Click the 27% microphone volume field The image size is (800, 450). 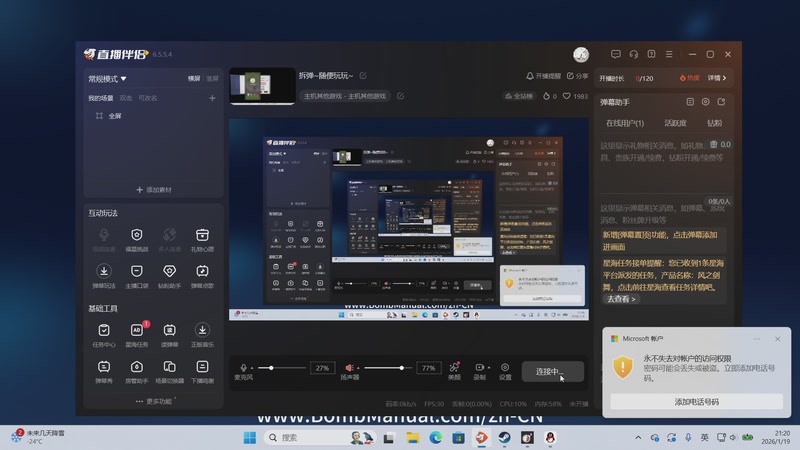click(322, 368)
